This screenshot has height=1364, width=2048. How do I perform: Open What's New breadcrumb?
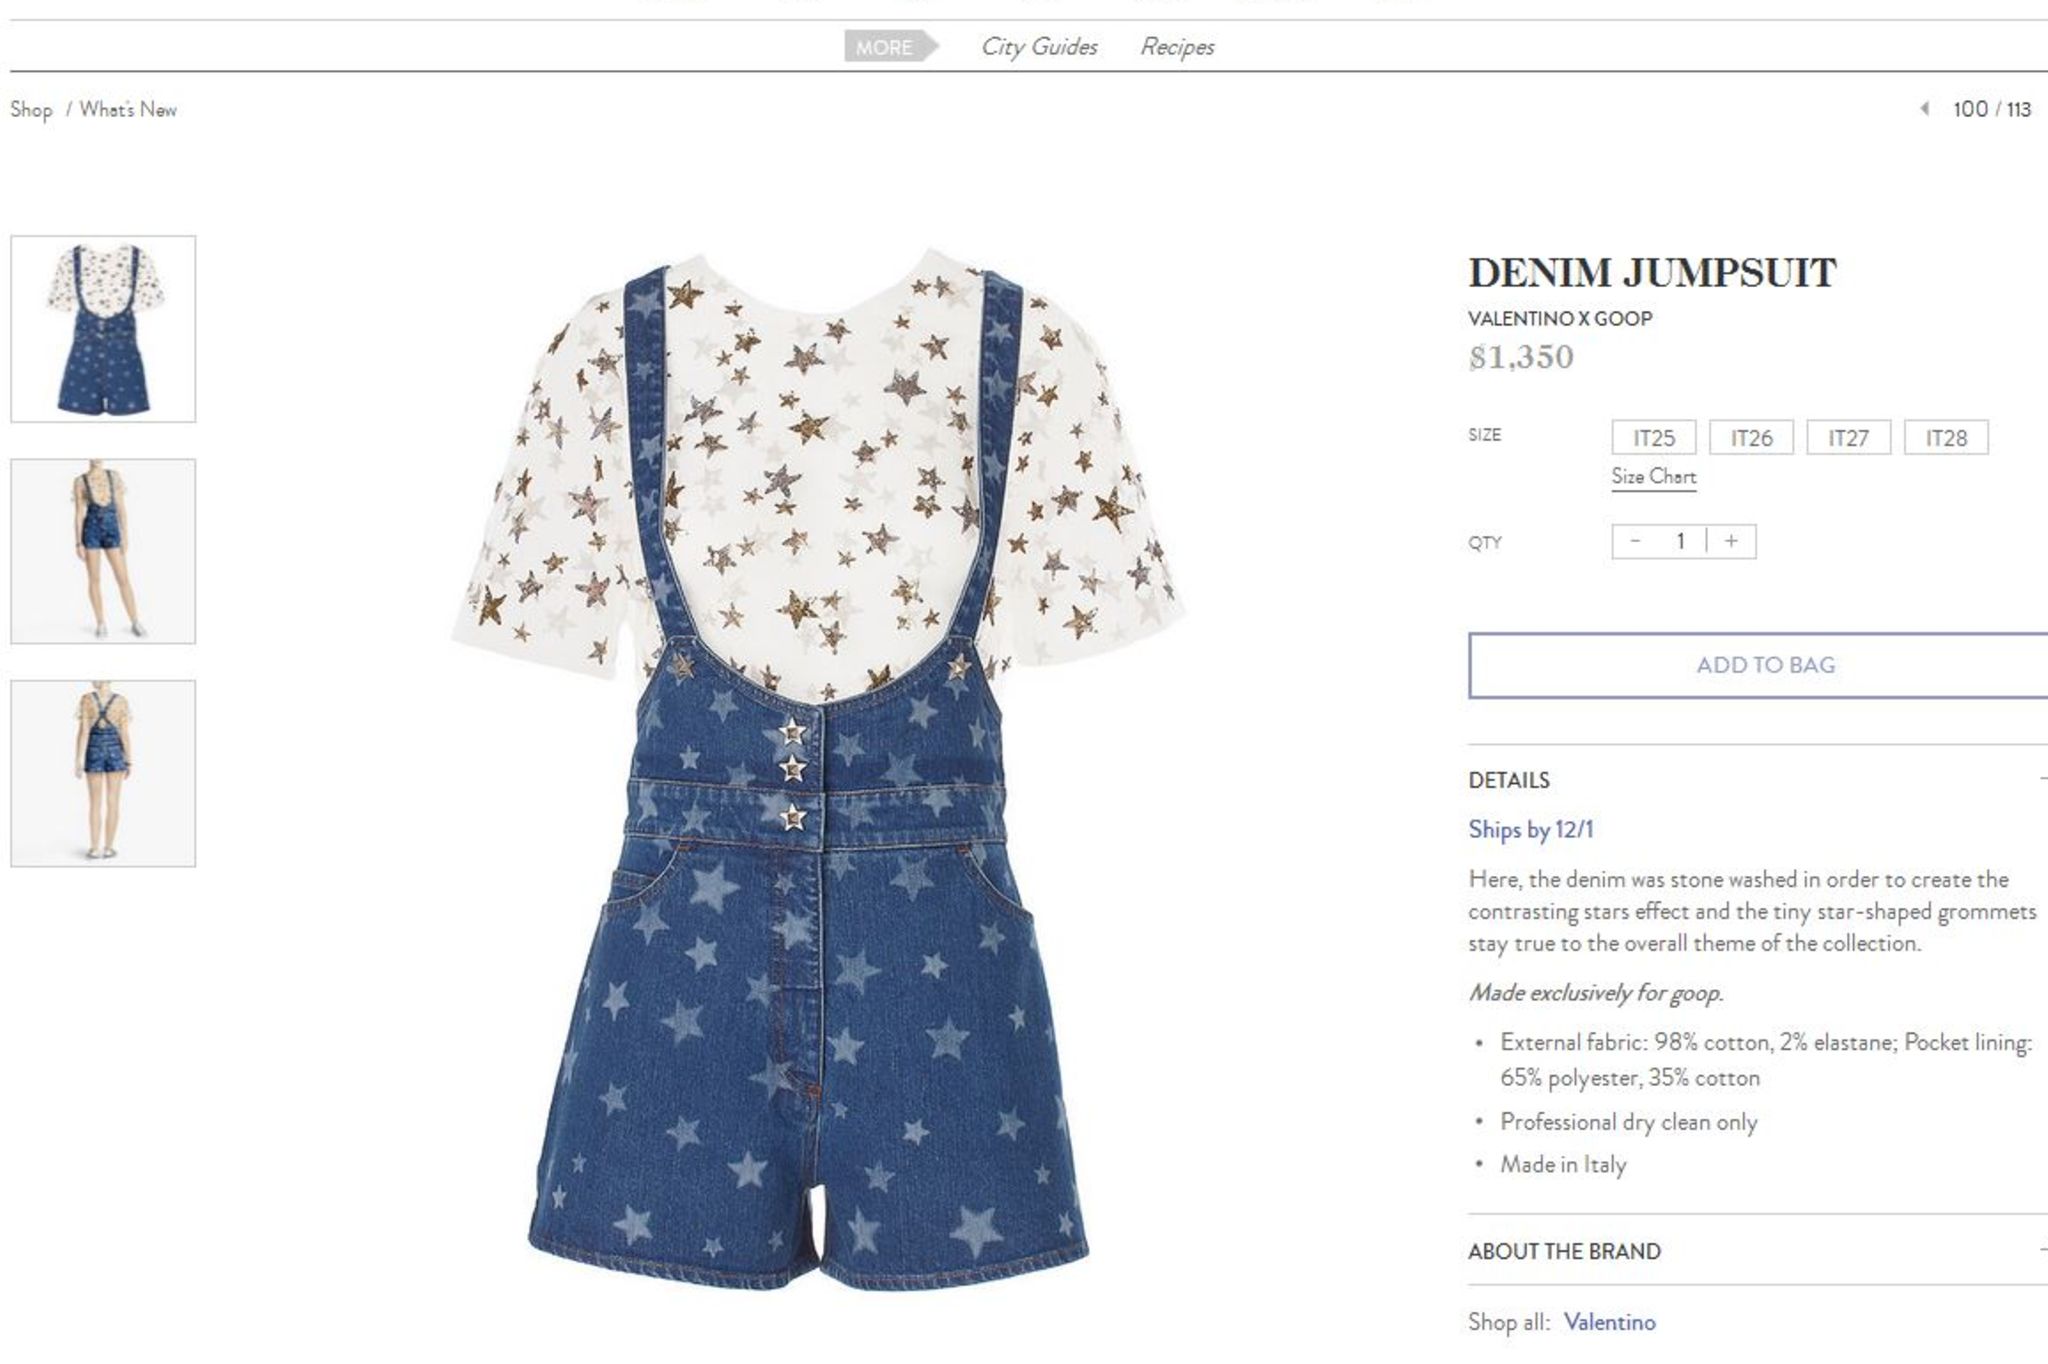tap(128, 110)
